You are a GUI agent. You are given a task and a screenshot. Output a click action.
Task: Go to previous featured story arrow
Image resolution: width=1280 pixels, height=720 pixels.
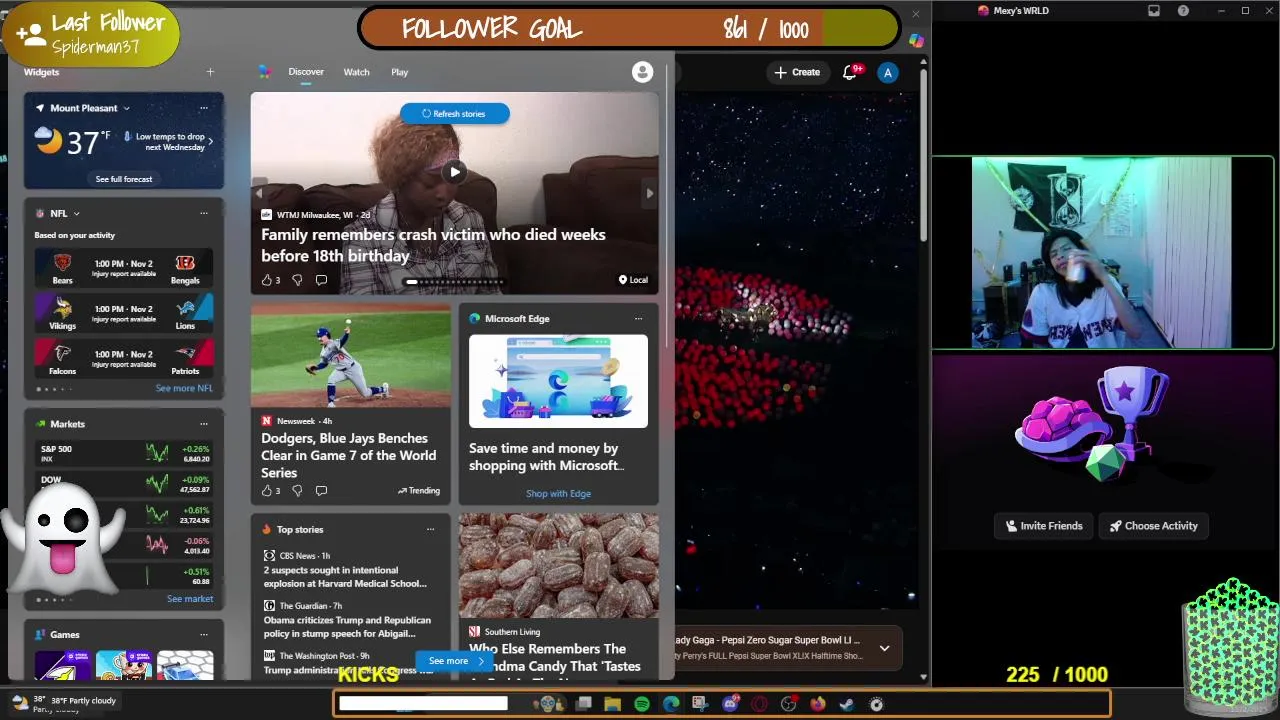[x=259, y=194]
